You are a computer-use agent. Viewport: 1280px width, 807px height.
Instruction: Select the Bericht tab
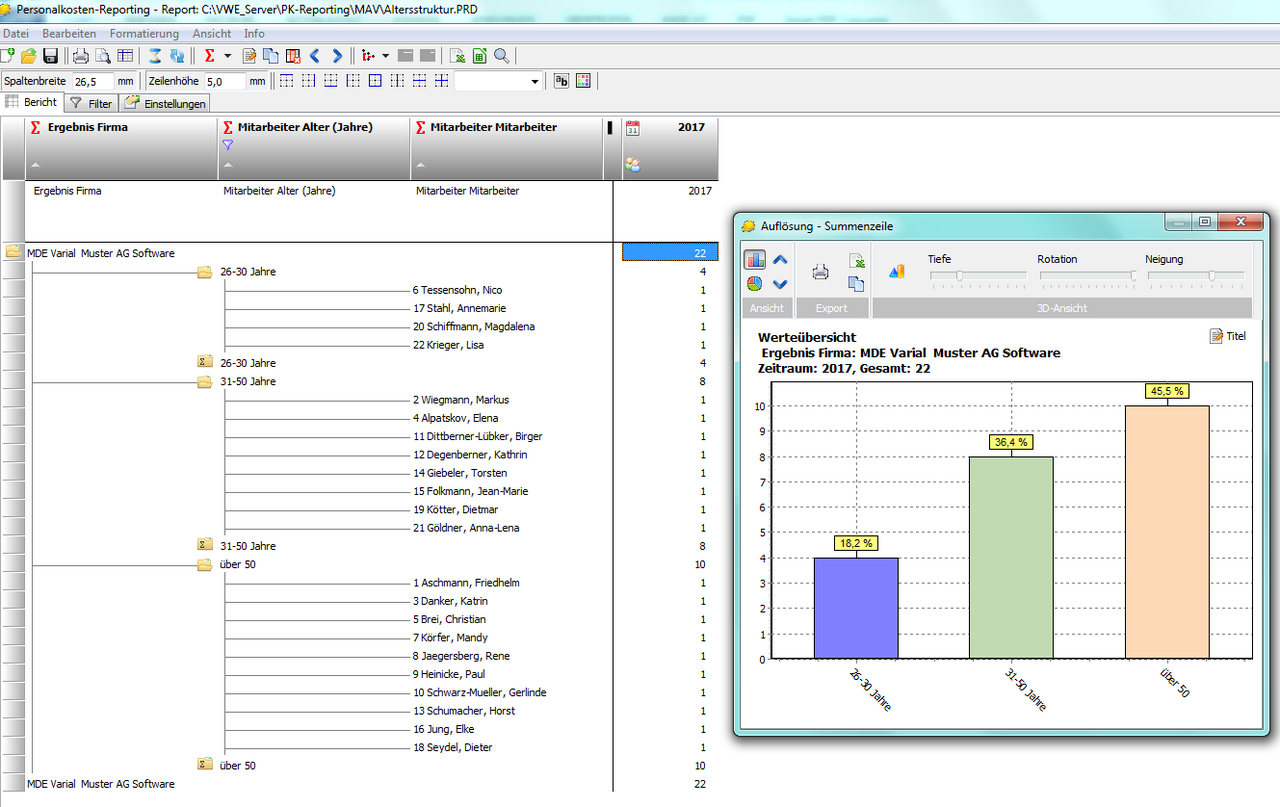coord(32,102)
